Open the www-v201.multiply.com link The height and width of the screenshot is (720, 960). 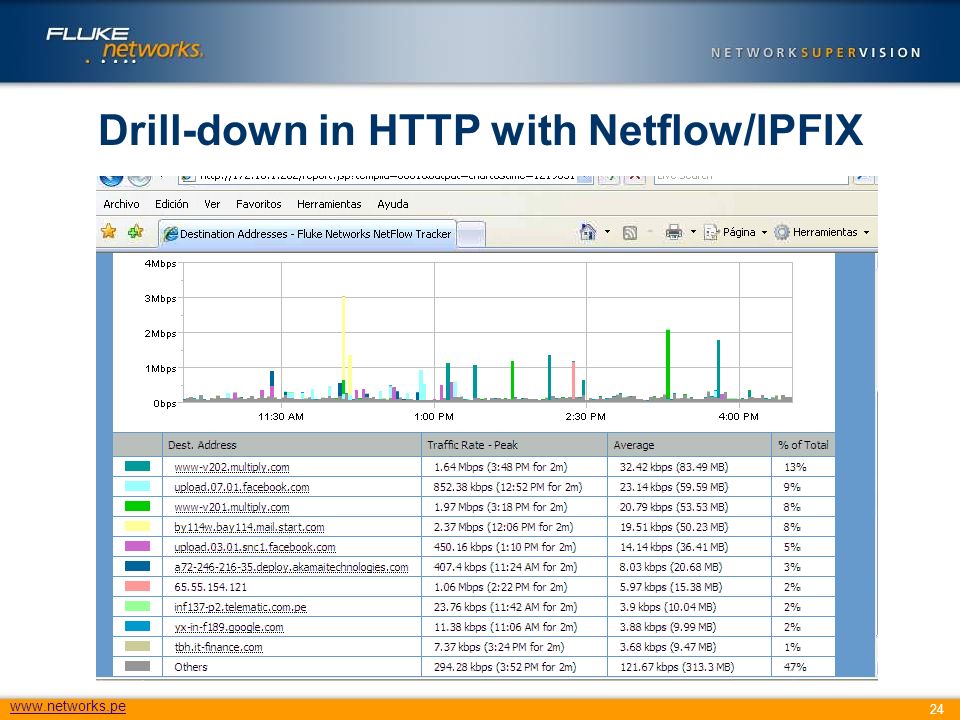point(231,507)
